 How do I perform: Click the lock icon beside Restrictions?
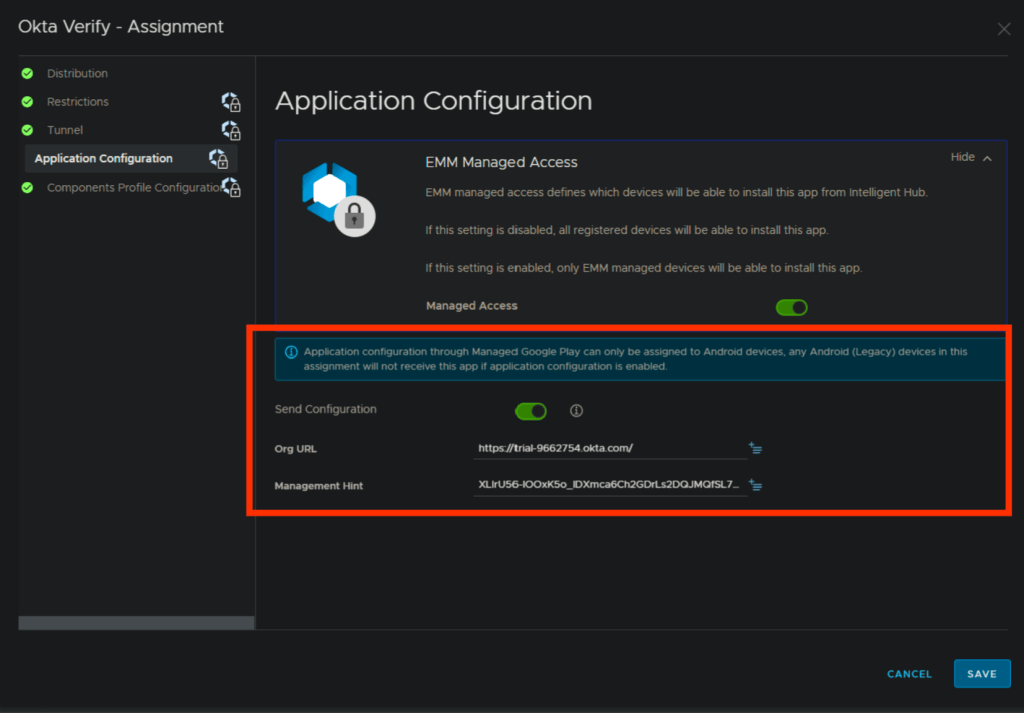point(231,102)
